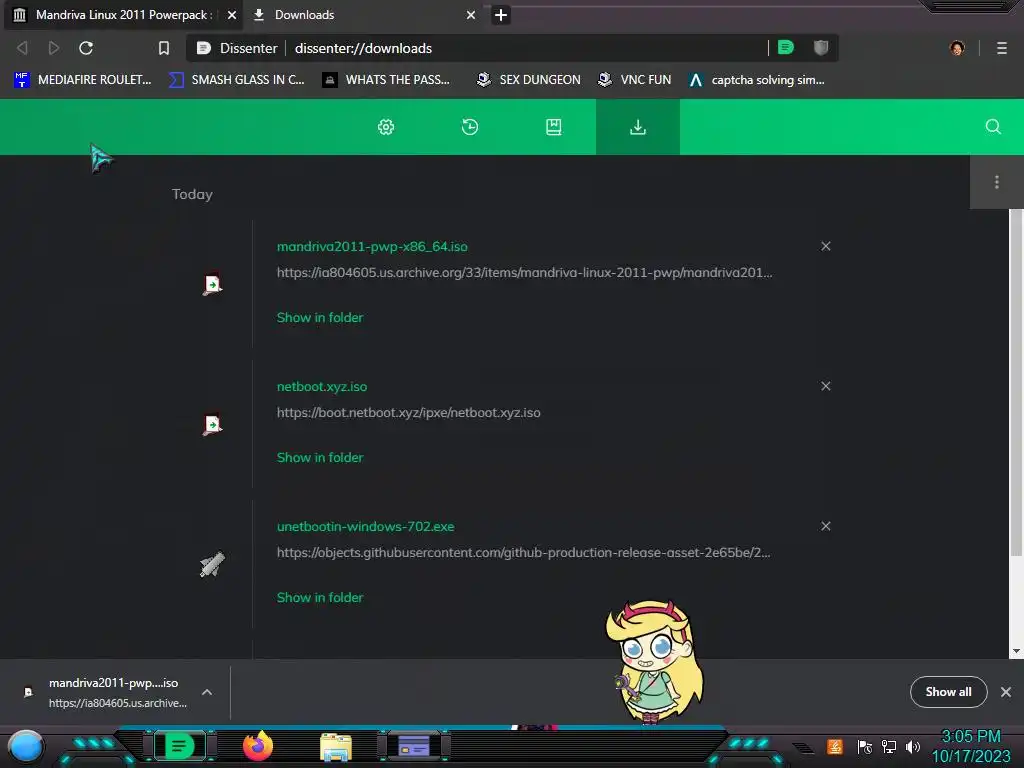Show netboot.xyz.iso in folder
Viewport: 1024px width, 768px height.
(320, 458)
